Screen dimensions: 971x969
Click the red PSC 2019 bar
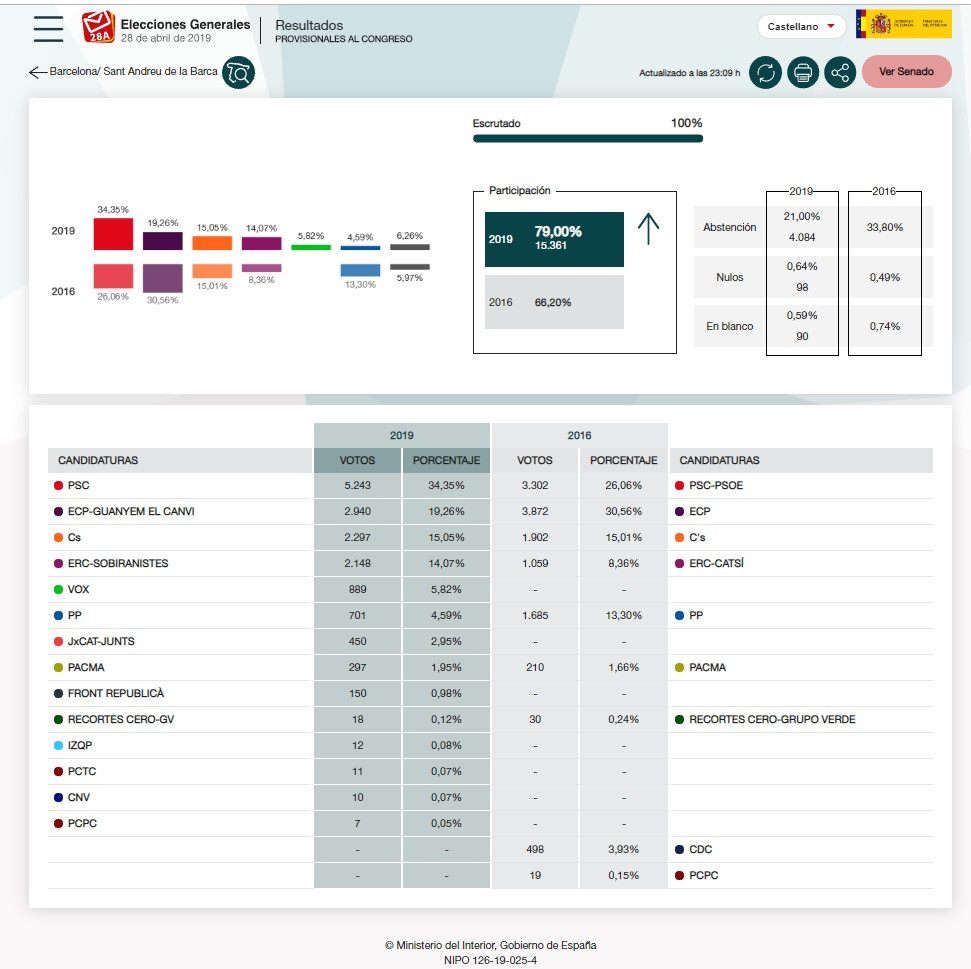pyautogui.click(x=113, y=234)
